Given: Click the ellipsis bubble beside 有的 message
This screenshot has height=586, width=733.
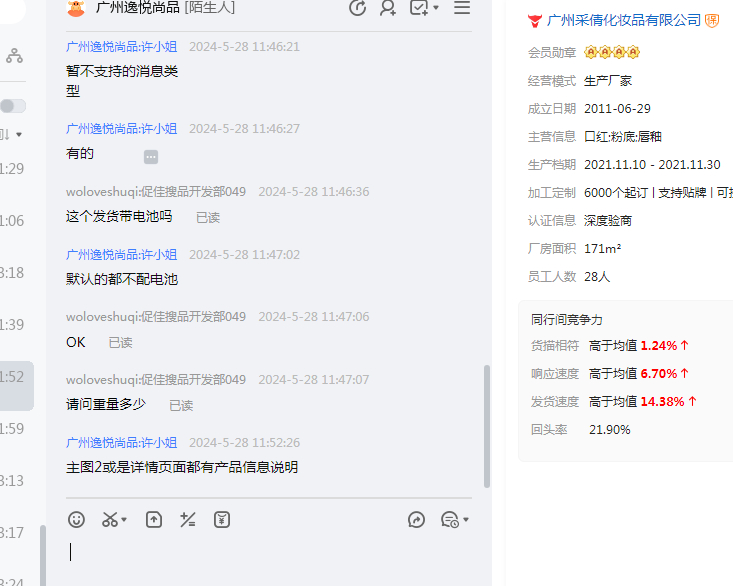Looking at the screenshot, I should [151, 157].
